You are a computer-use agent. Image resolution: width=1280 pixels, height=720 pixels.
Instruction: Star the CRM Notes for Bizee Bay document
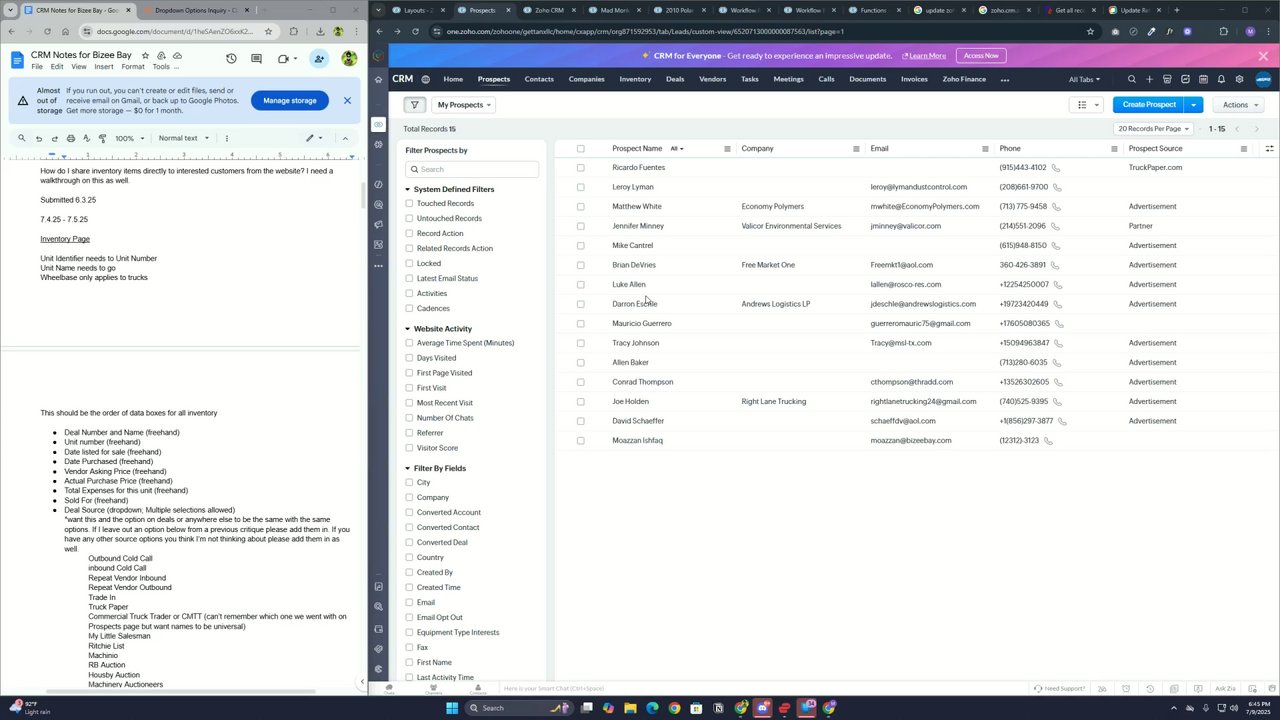tap(145, 56)
